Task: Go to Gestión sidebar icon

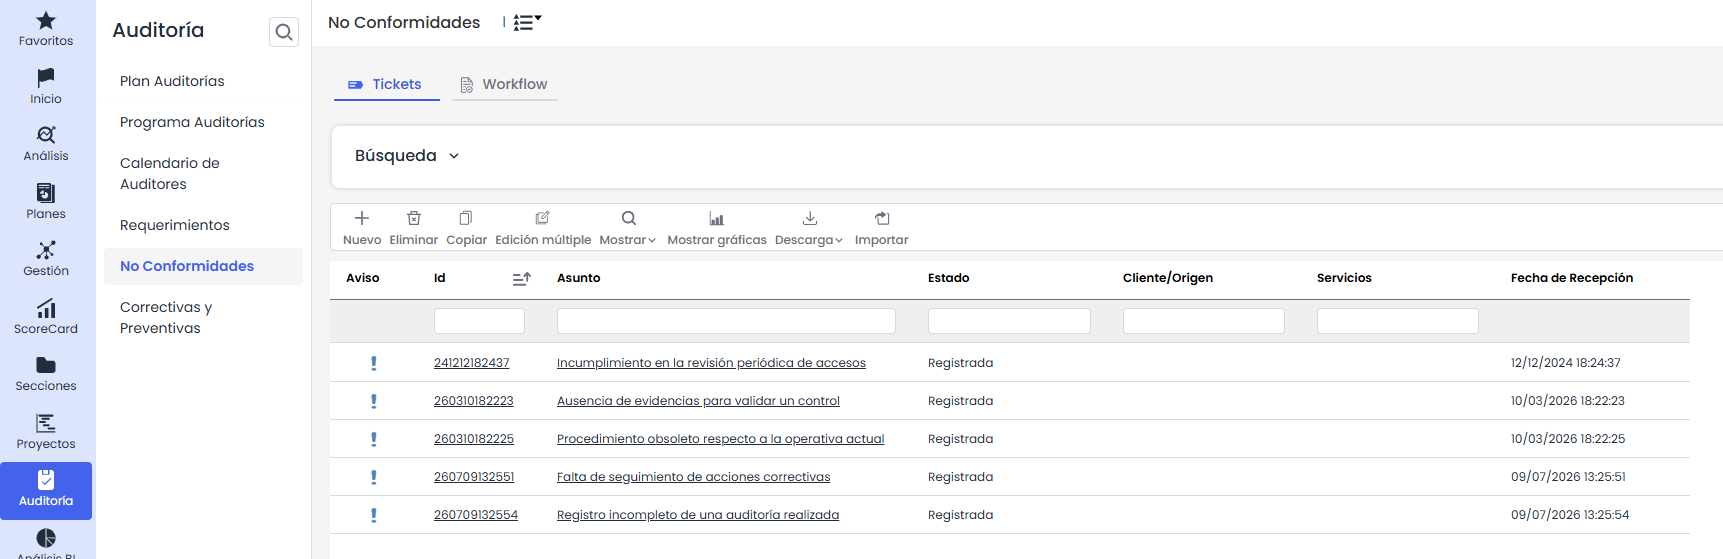Action: point(46,250)
